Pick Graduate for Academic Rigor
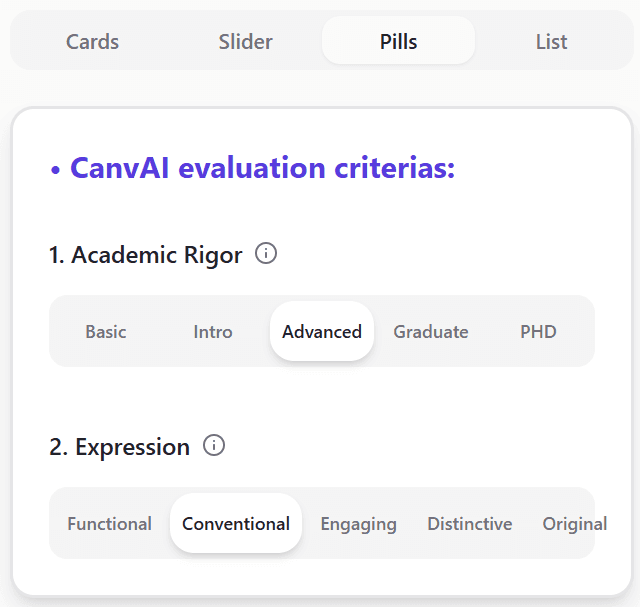 pyautogui.click(x=431, y=332)
